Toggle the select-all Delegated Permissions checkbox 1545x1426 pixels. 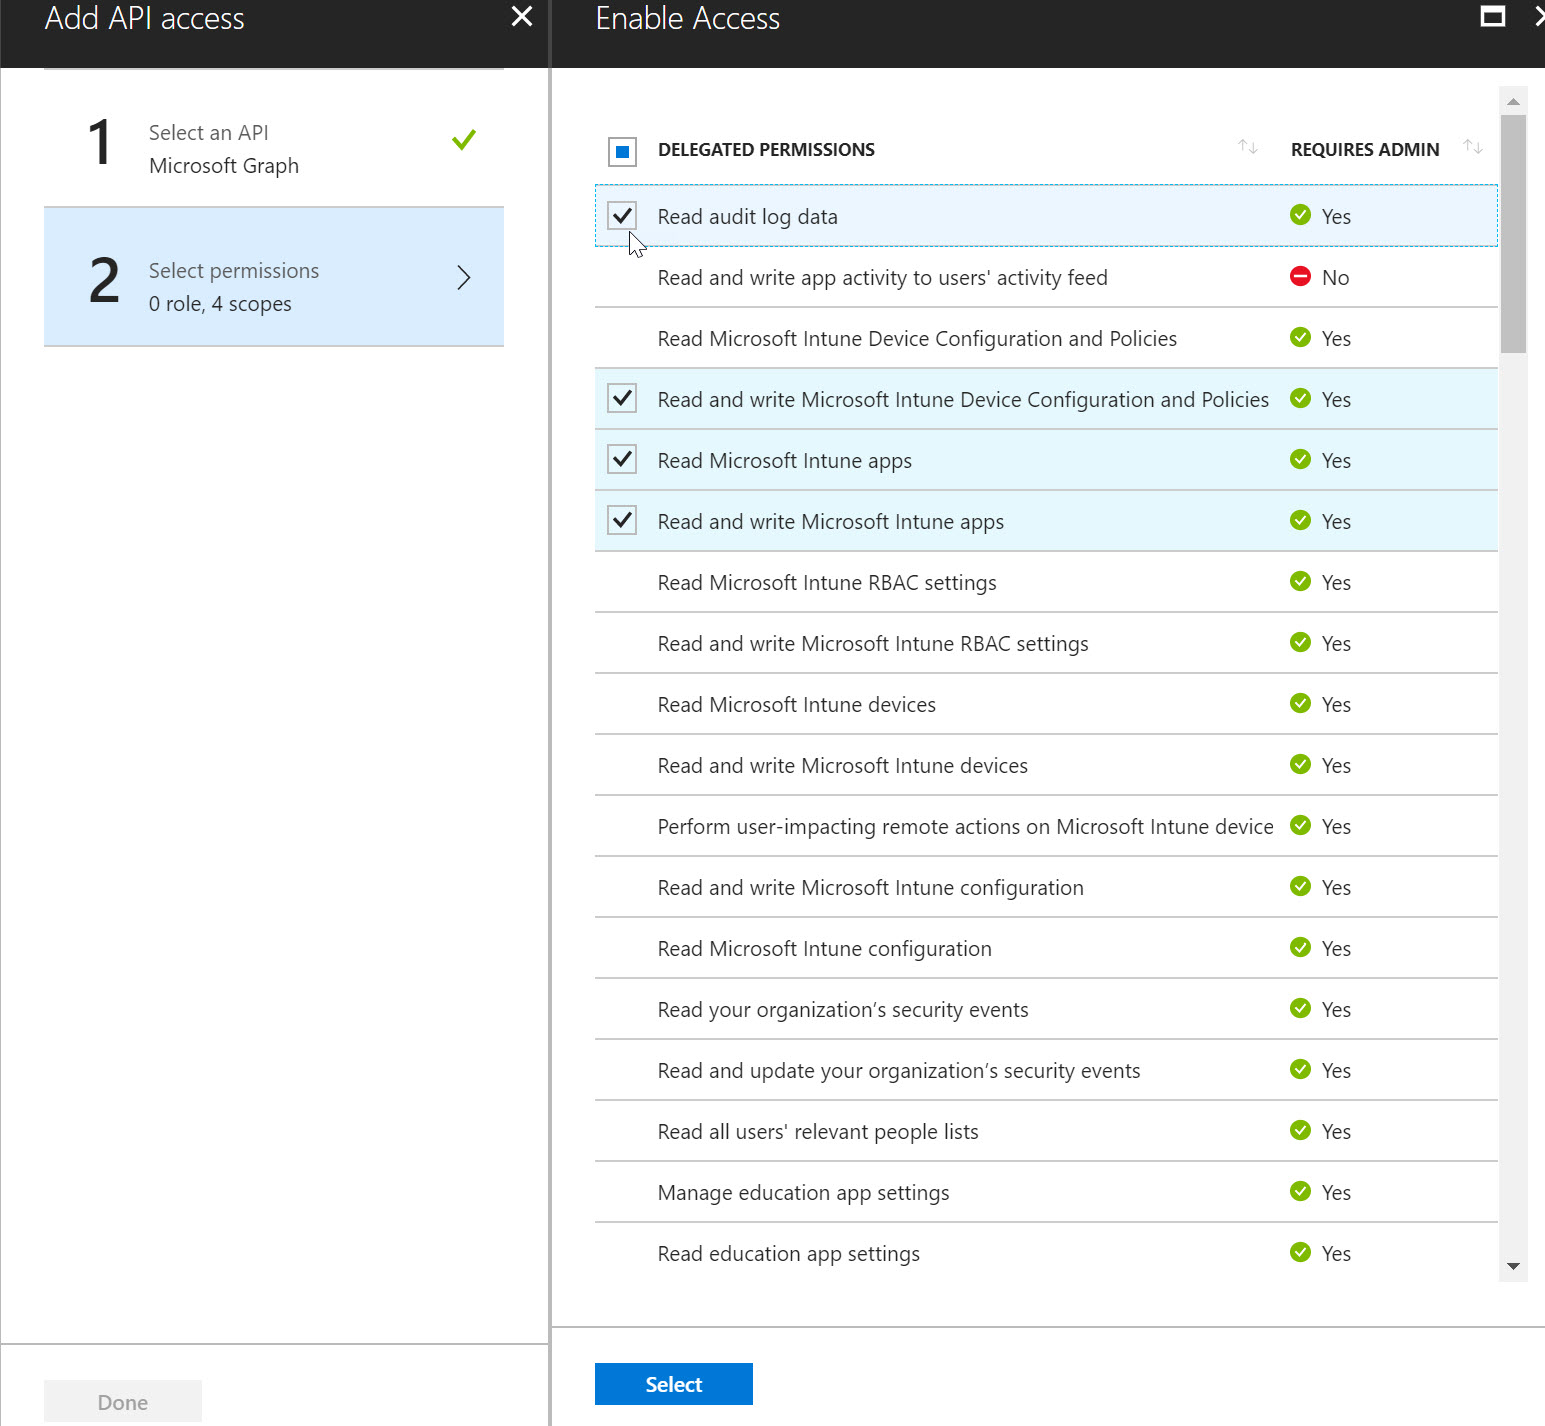(x=622, y=151)
